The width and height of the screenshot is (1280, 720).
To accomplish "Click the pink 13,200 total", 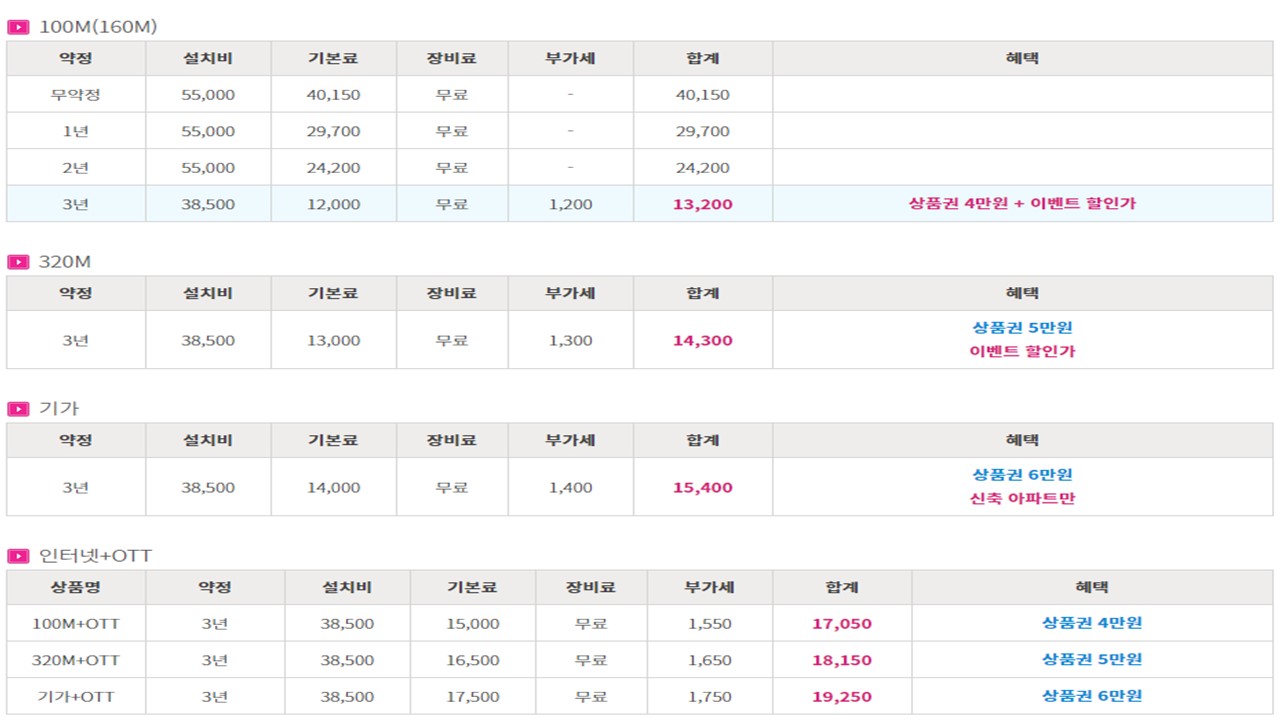I will pyautogui.click(x=703, y=204).
